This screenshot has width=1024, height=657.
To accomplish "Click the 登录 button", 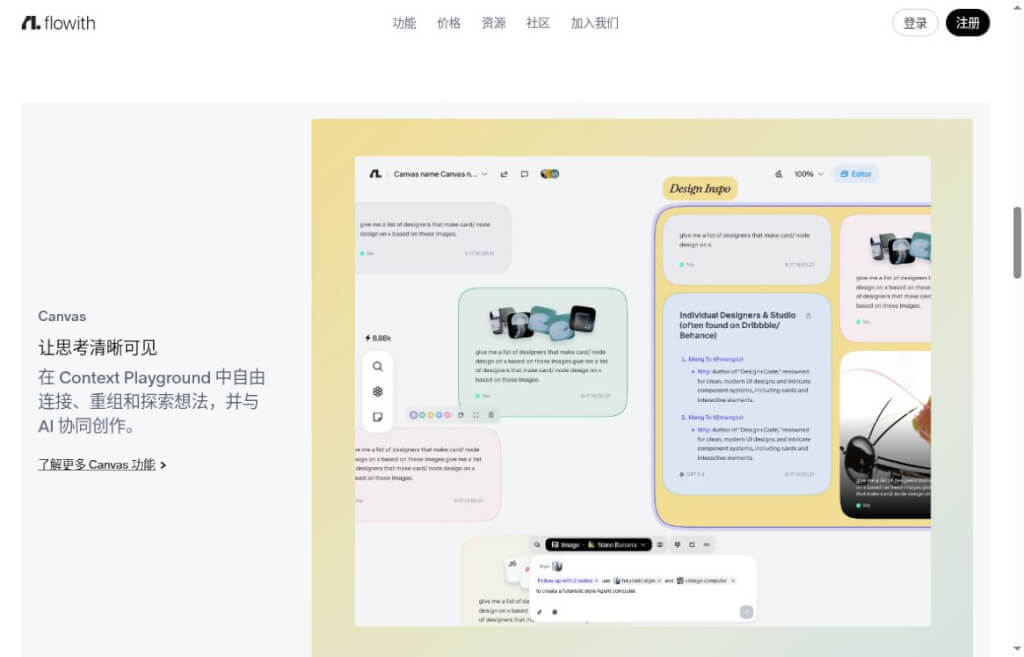I will [x=915, y=23].
